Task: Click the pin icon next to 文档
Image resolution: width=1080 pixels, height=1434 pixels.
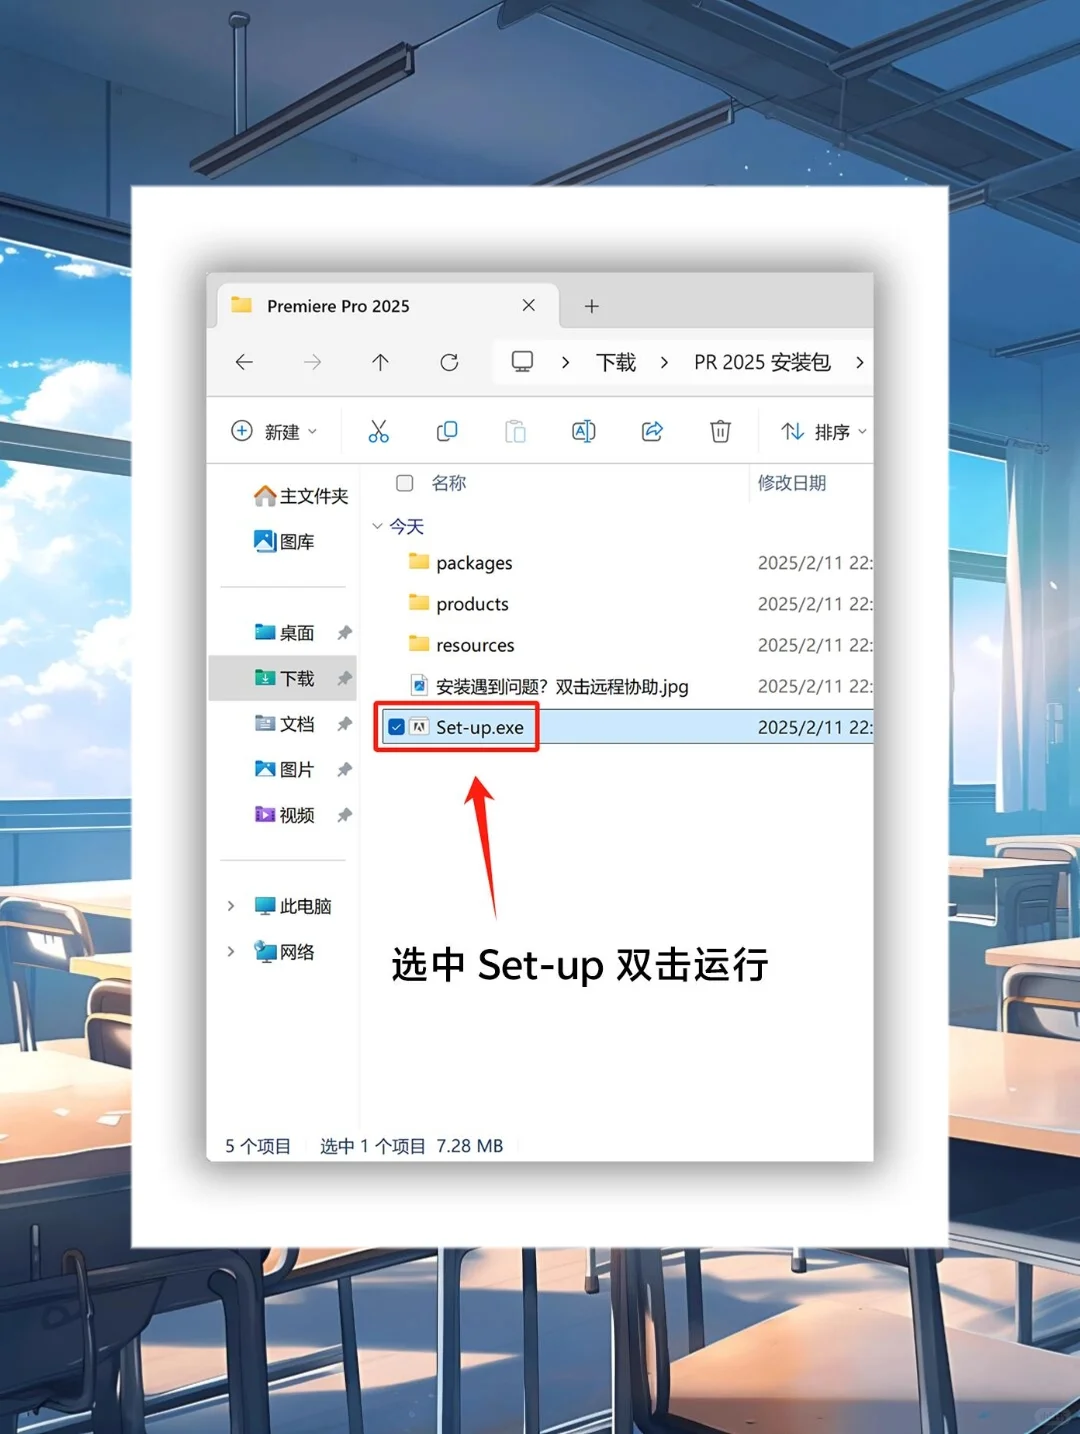Action: (344, 723)
